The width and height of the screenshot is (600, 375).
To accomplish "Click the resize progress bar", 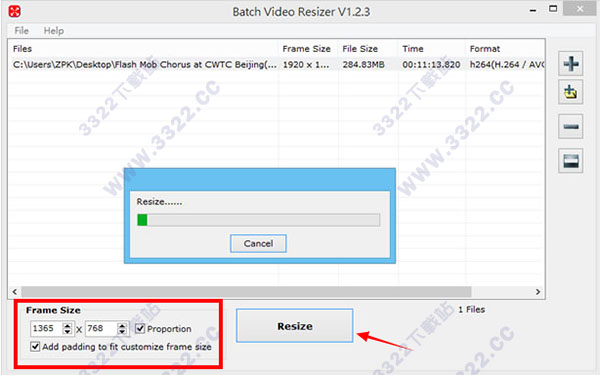I will (259, 220).
